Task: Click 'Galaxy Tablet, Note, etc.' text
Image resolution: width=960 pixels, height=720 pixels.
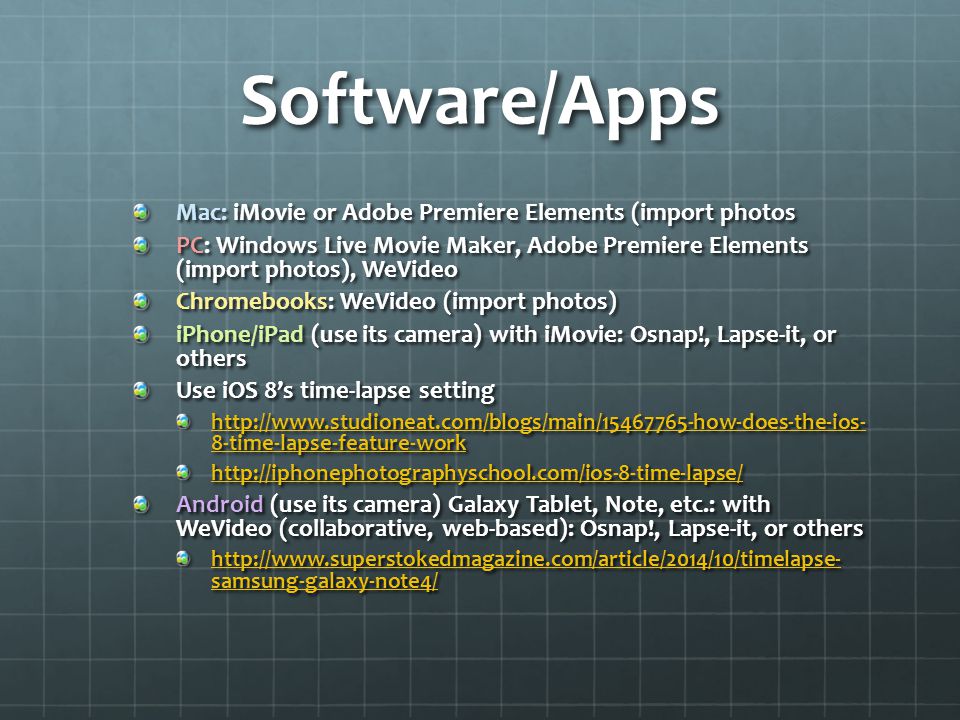Action: [x=581, y=504]
